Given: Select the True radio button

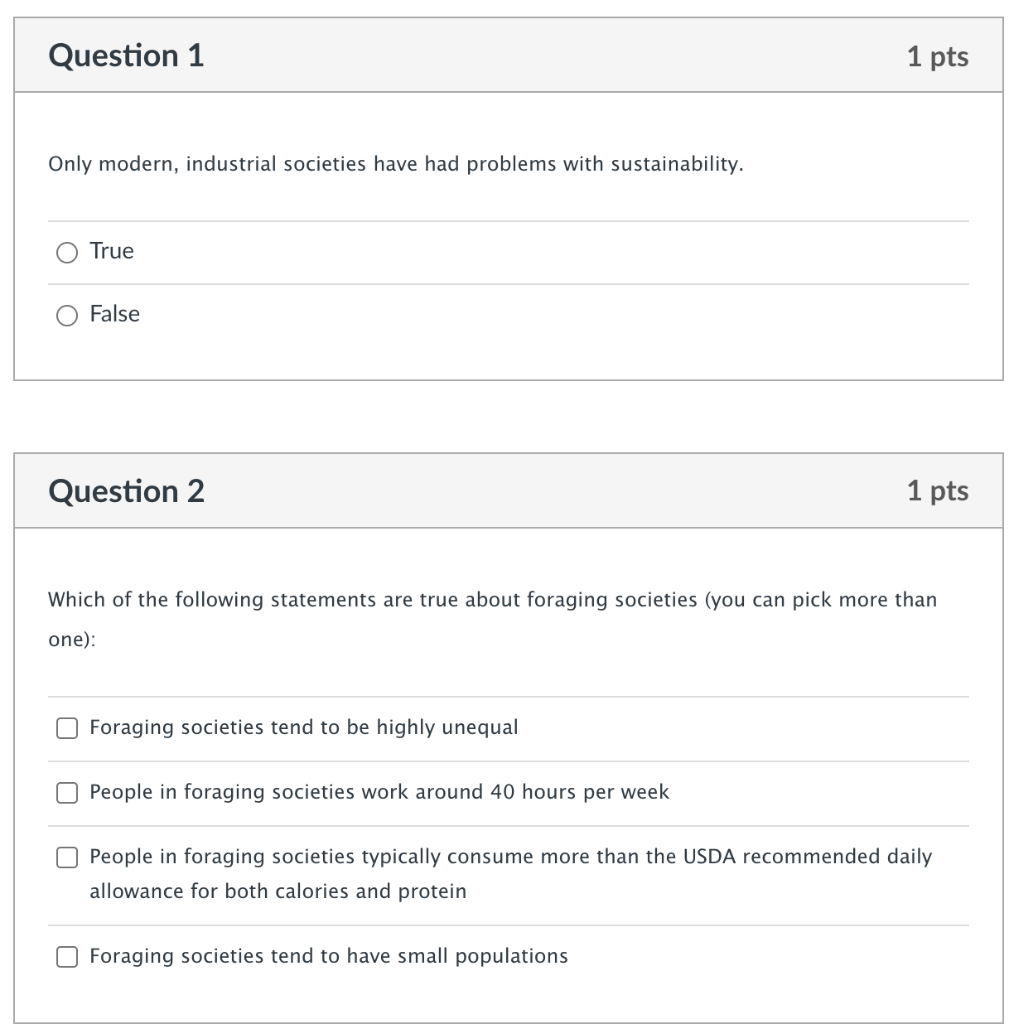Looking at the screenshot, I should coord(67,252).
